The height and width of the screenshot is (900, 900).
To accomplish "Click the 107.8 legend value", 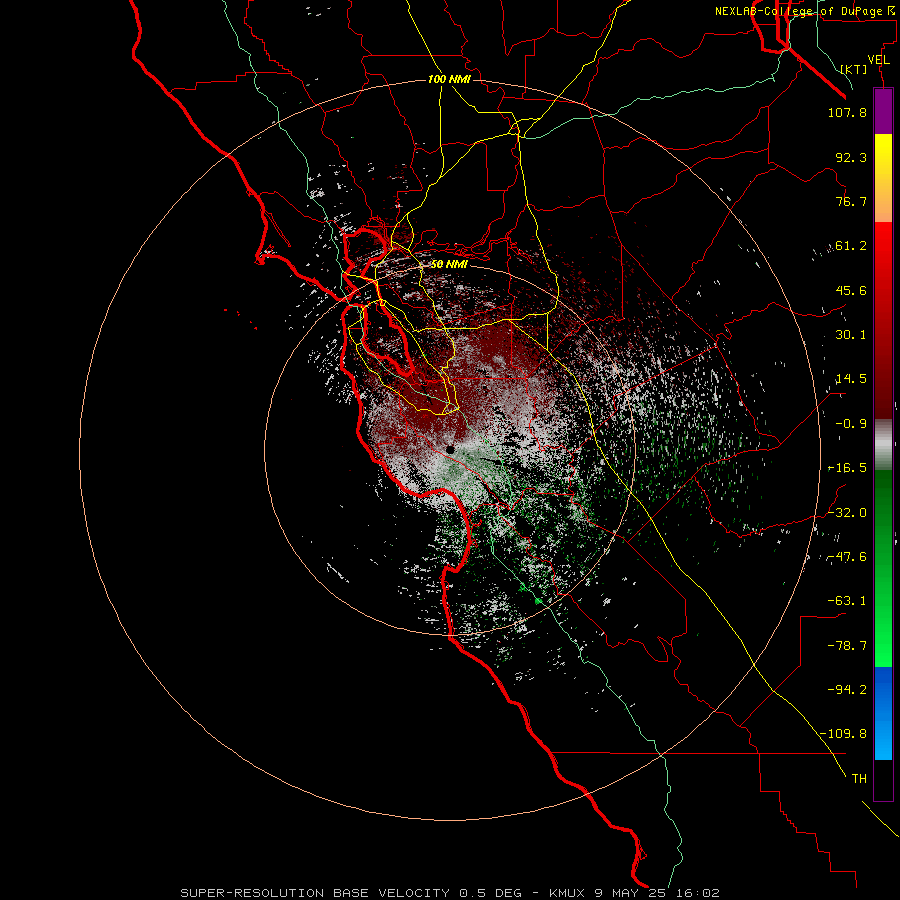I will (x=847, y=112).
